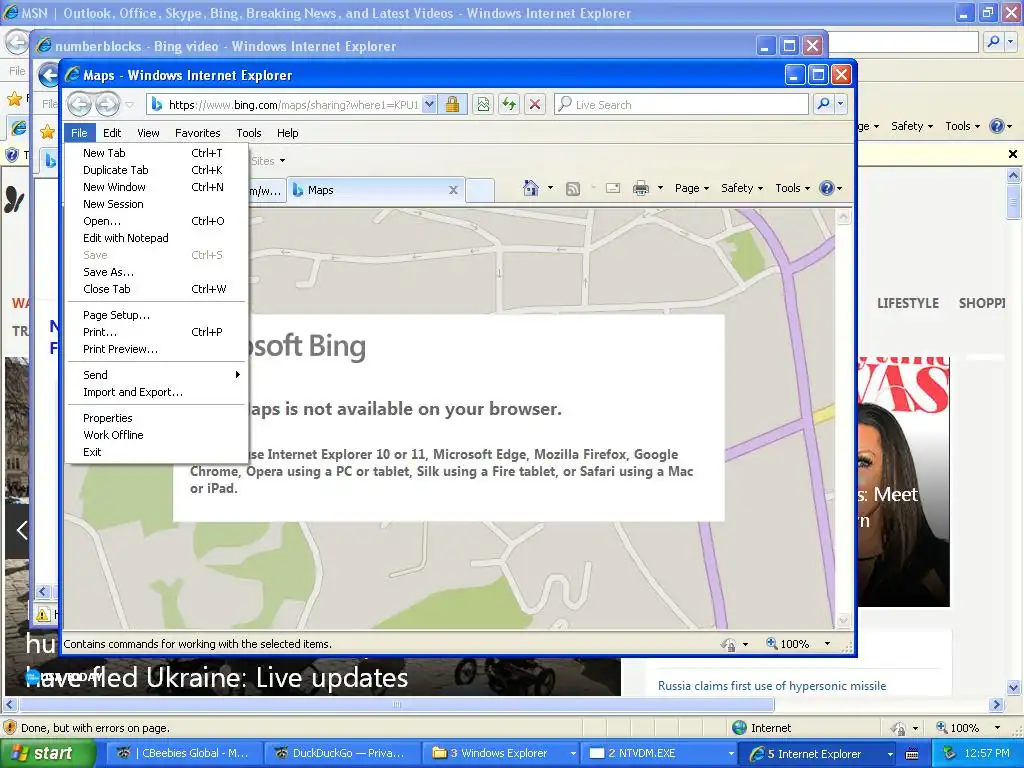The height and width of the screenshot is (768, 1024).
Task: Open Help icon in the MSN window toolbar
Action: [997, 126]
